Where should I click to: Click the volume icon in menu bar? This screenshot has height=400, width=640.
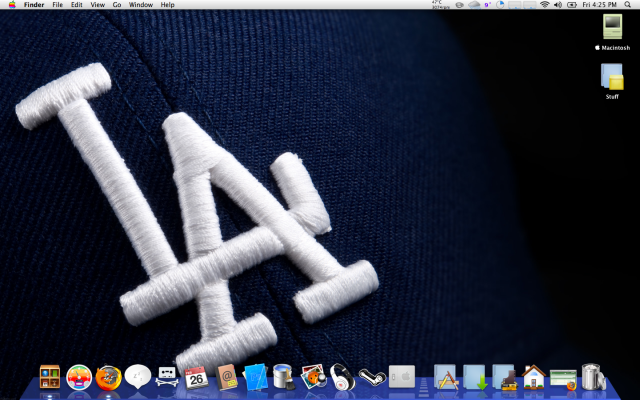tap(558, 4)
